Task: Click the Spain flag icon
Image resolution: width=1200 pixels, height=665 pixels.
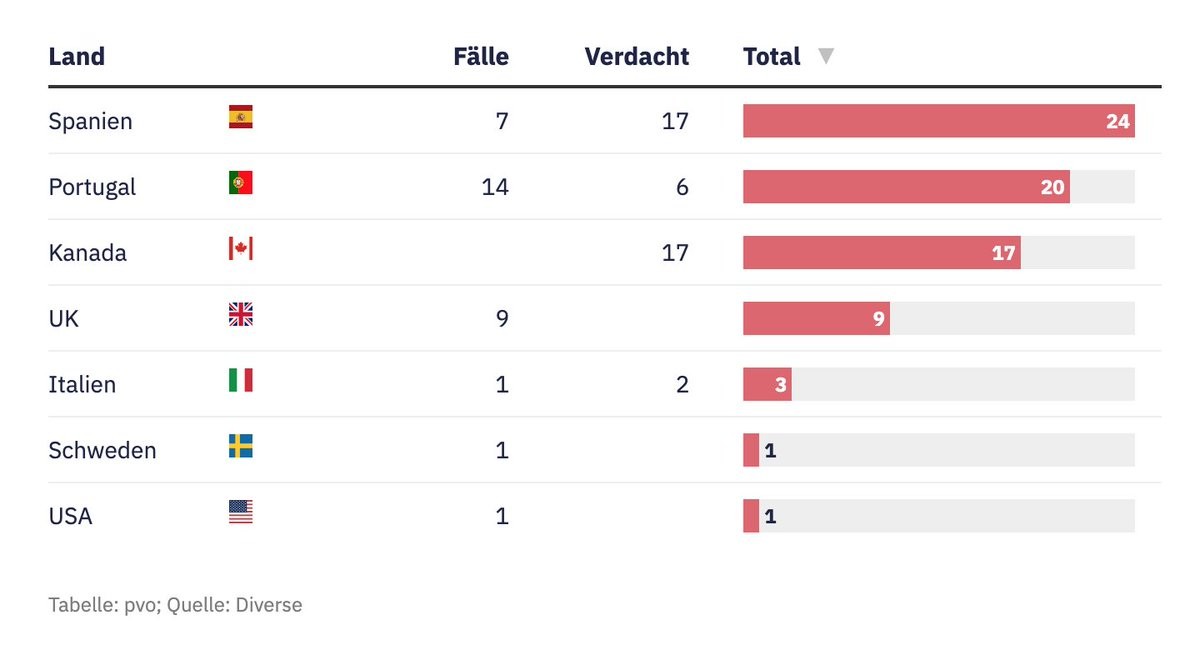Action: 240,117
